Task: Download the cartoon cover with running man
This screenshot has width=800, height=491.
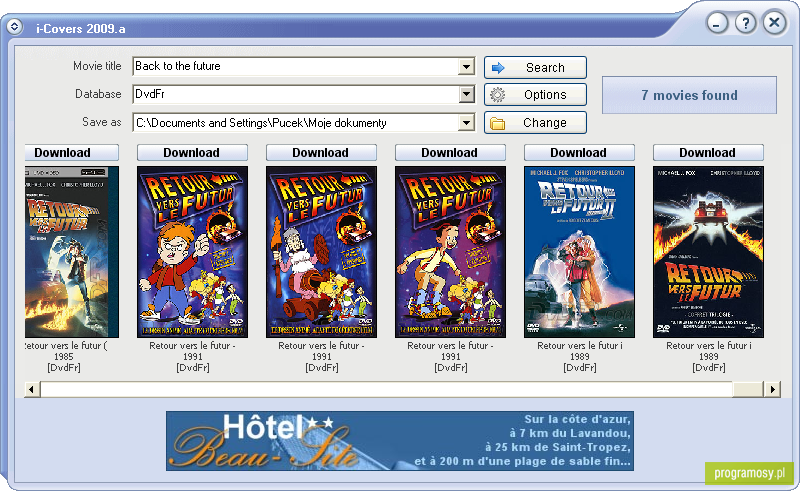Action: pos(451,153)
